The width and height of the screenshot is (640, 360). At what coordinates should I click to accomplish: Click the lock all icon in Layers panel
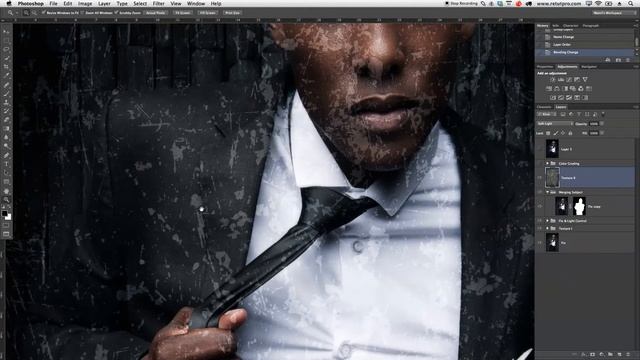coord(570,133)
